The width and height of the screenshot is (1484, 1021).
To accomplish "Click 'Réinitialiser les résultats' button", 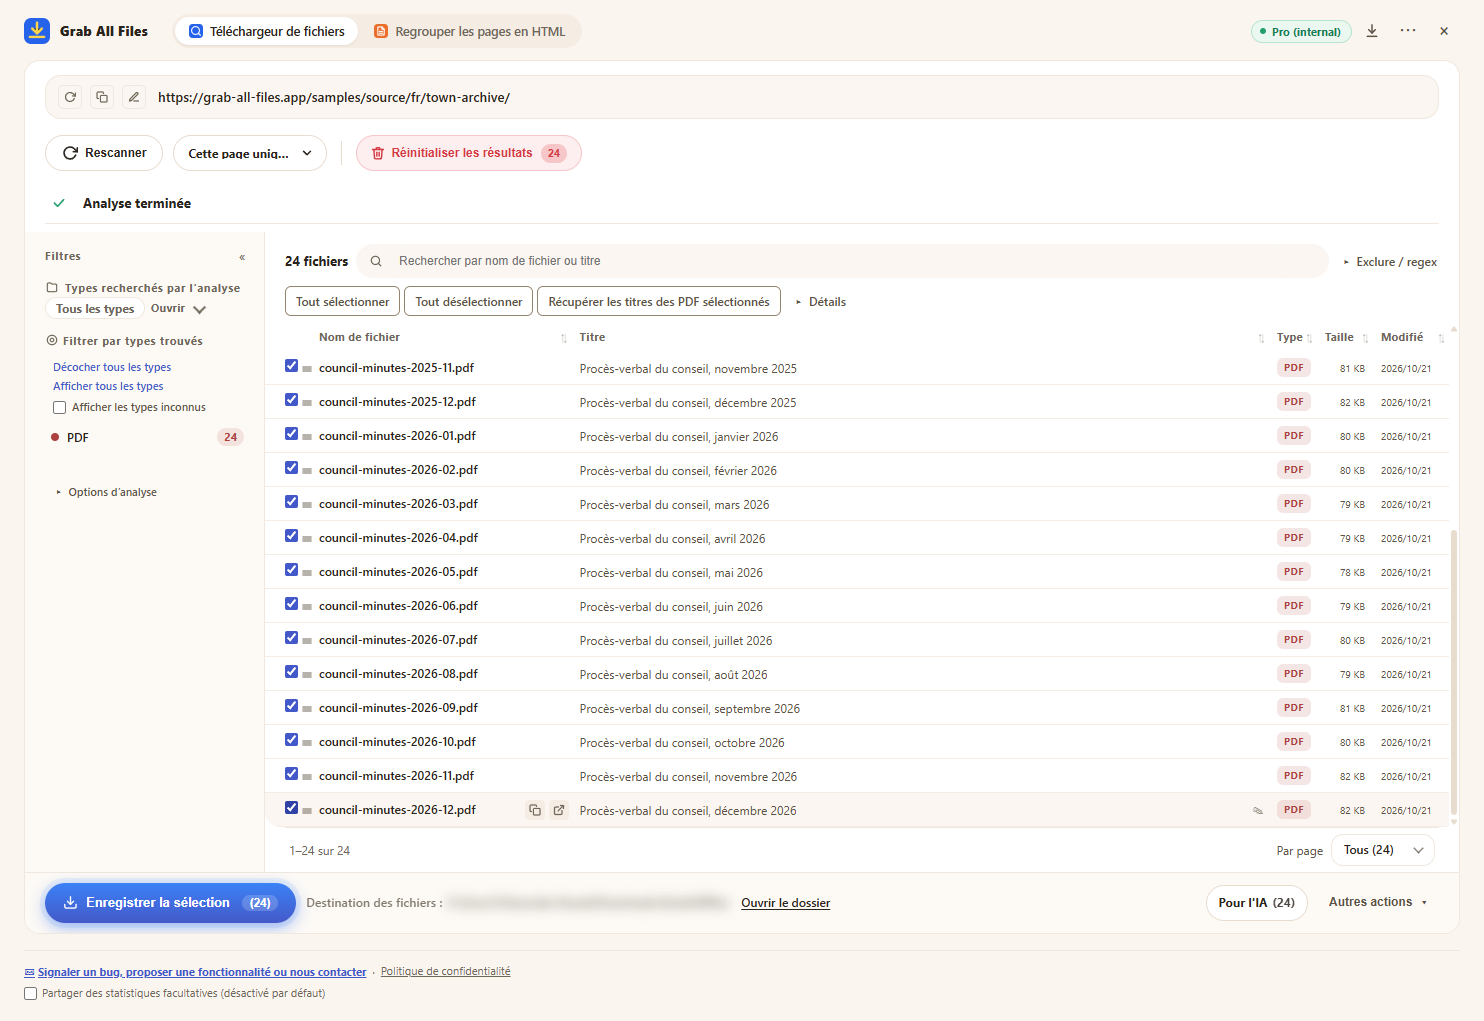I will 469,153.
